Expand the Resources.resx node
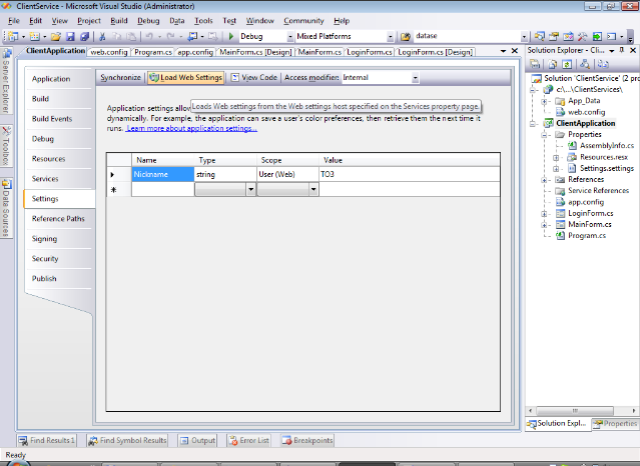 (x=556, y=158)
